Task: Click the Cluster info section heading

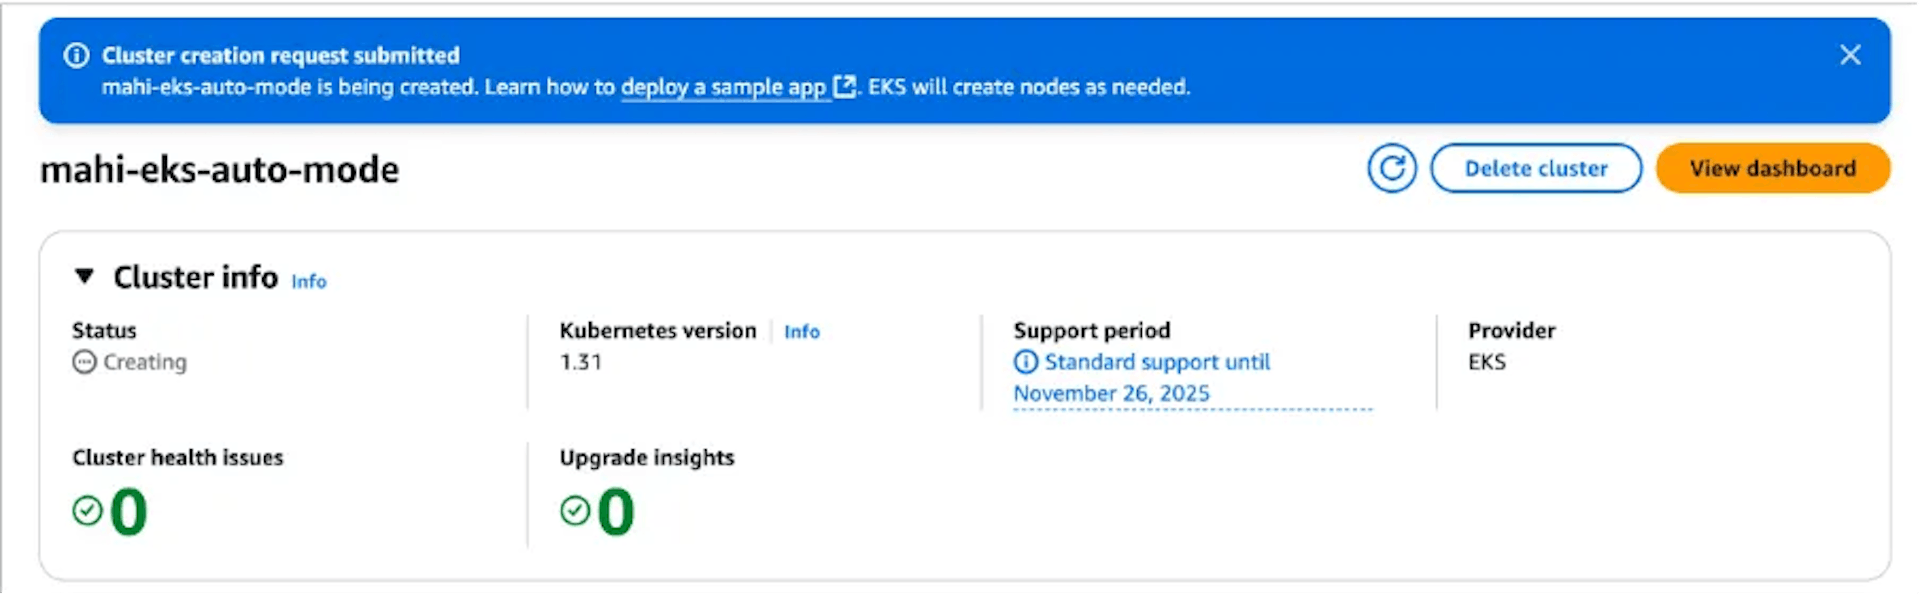Action: click(196, 277)
